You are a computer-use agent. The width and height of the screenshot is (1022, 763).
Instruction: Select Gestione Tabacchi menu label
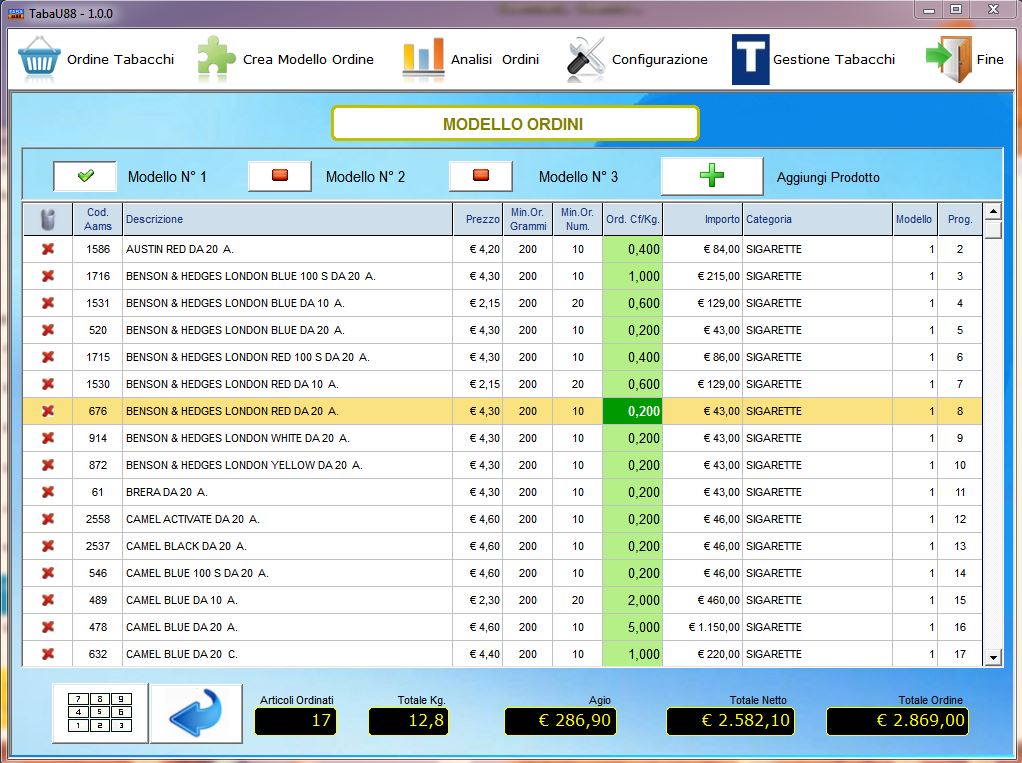click(x=834, y=59)
